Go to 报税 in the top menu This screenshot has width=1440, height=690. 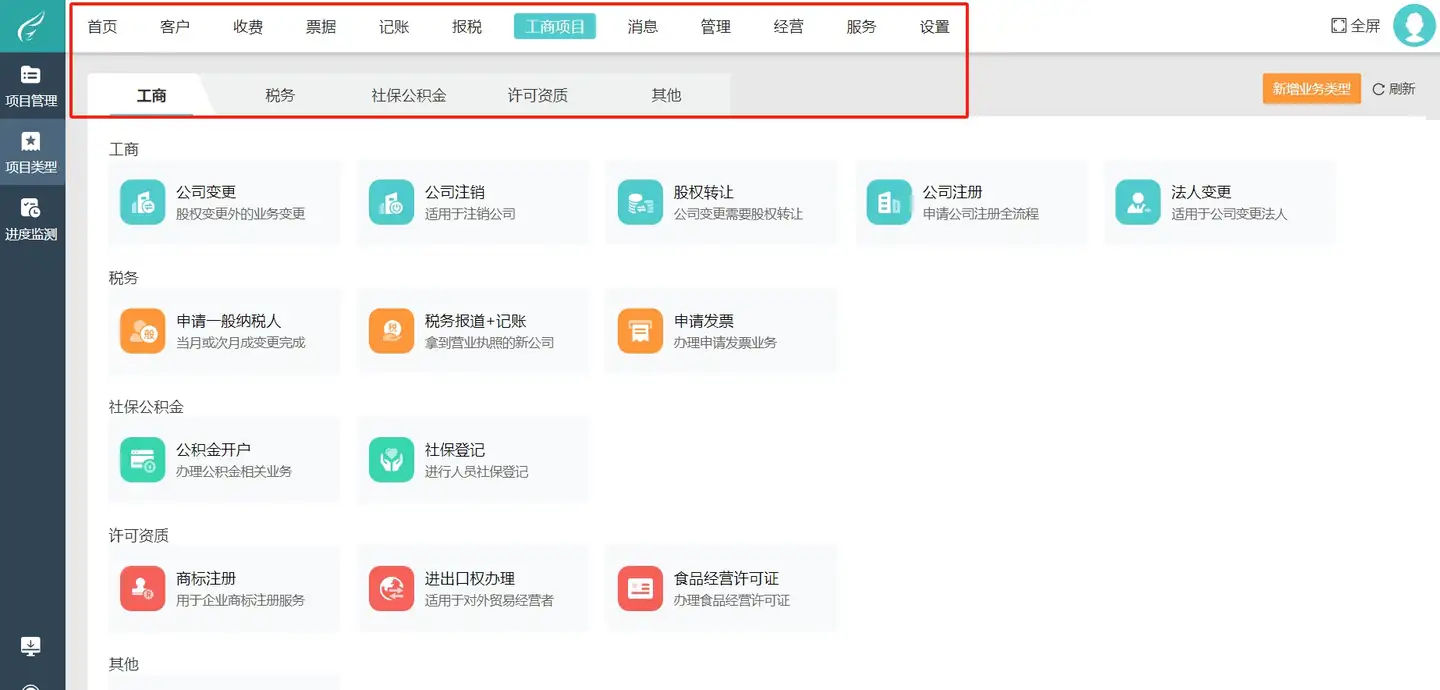(x=467, y=27)
